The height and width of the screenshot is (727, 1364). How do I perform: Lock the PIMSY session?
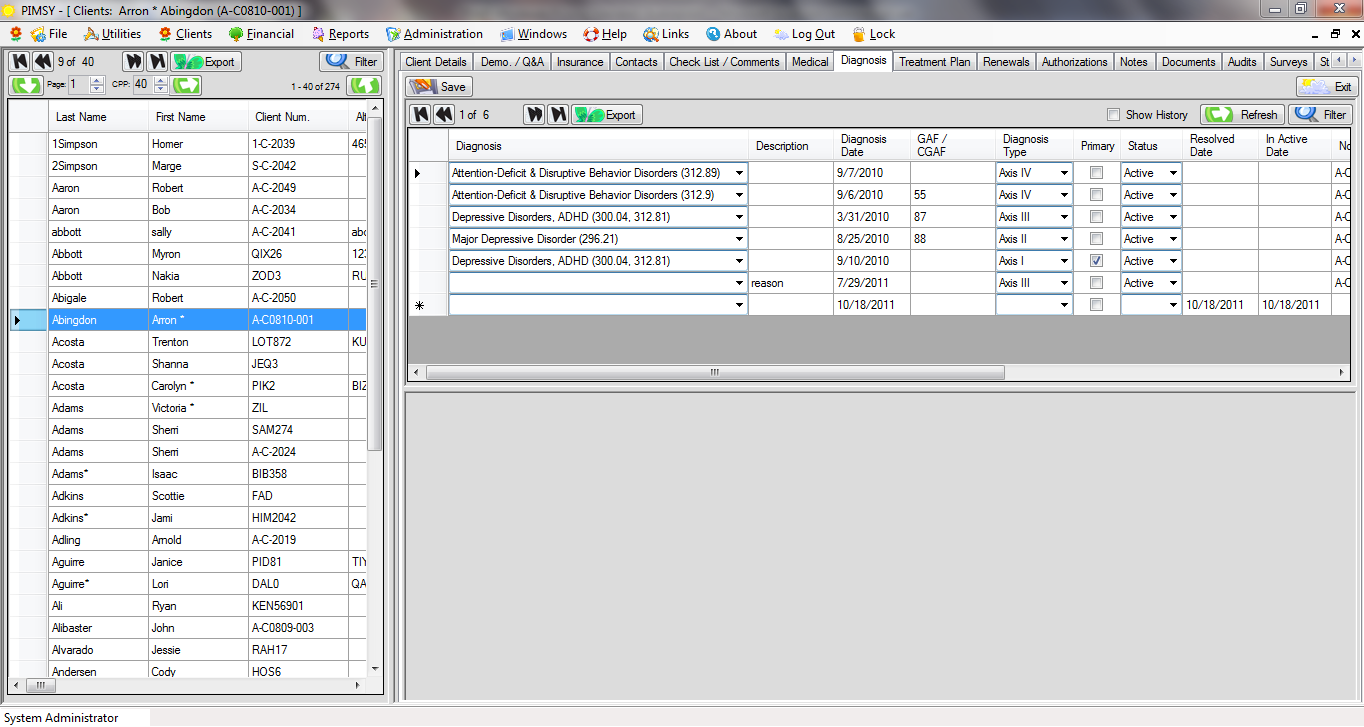(873, 33)
